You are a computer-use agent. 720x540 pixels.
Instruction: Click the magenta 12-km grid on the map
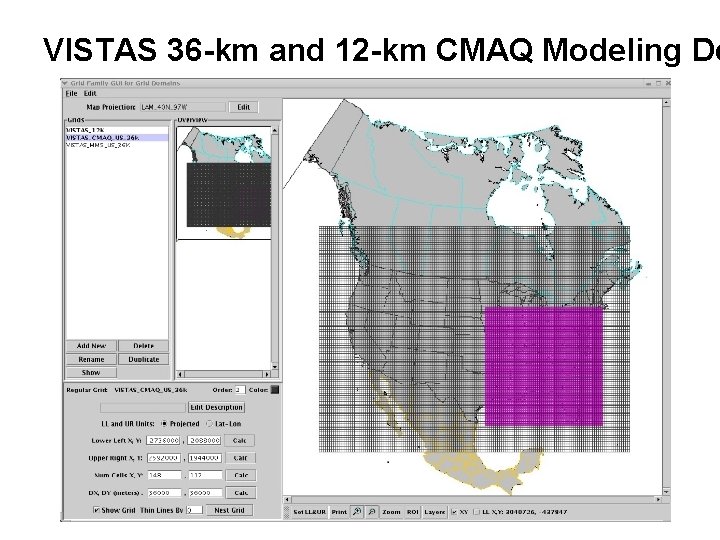click(x=544, y=366)
